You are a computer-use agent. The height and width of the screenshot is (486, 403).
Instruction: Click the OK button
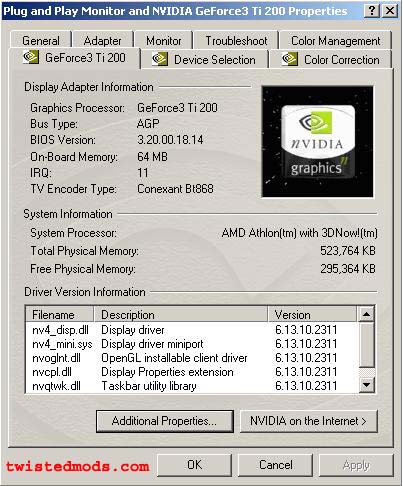click(194, 465)
